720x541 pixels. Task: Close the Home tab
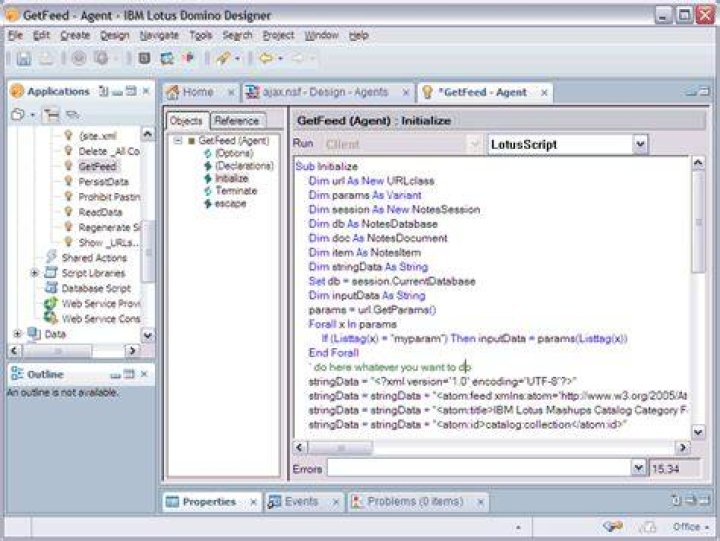231,93
